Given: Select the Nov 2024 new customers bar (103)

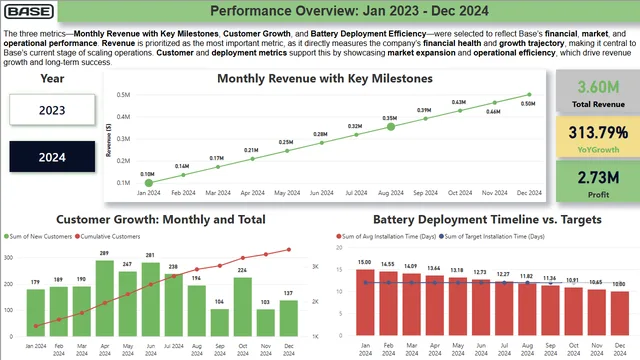Looking at the screenshot, I should (266, 323).
